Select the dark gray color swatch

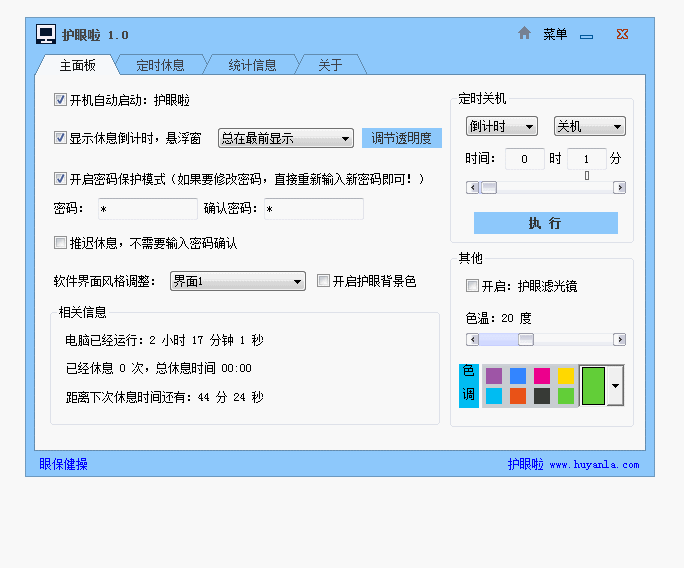pos(542,396)
